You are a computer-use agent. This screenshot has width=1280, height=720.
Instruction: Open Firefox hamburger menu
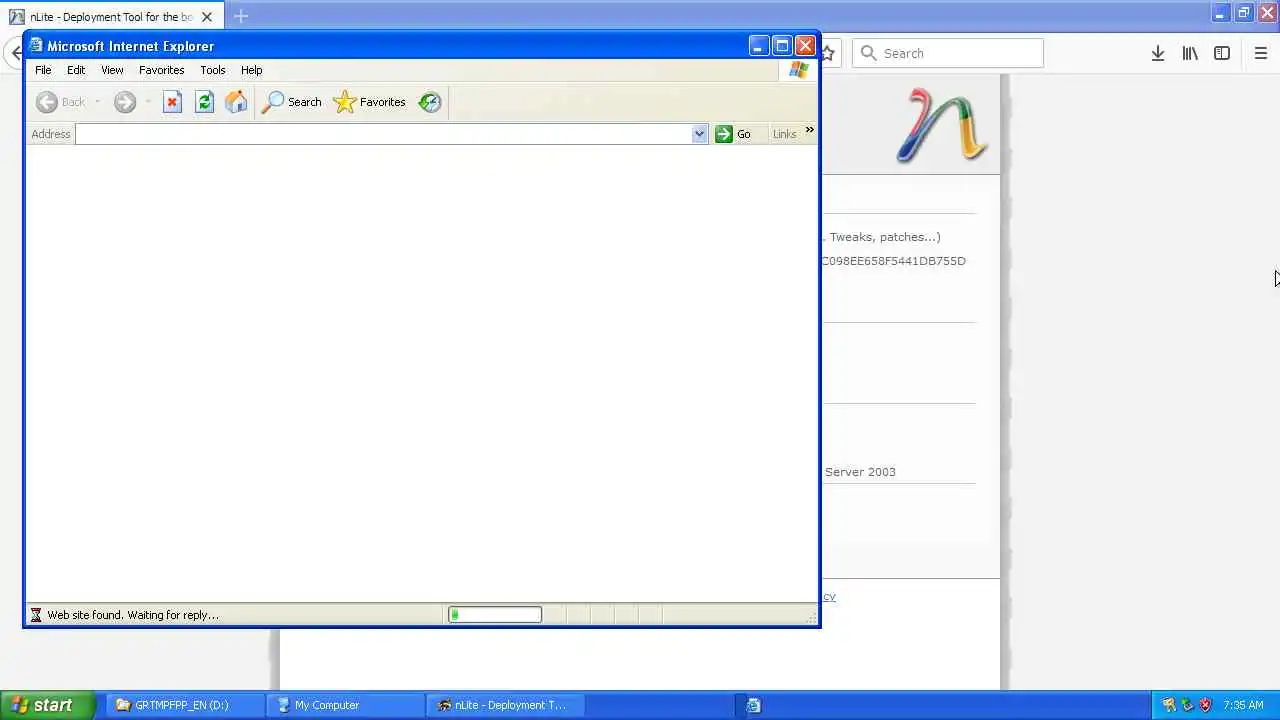1261,53
